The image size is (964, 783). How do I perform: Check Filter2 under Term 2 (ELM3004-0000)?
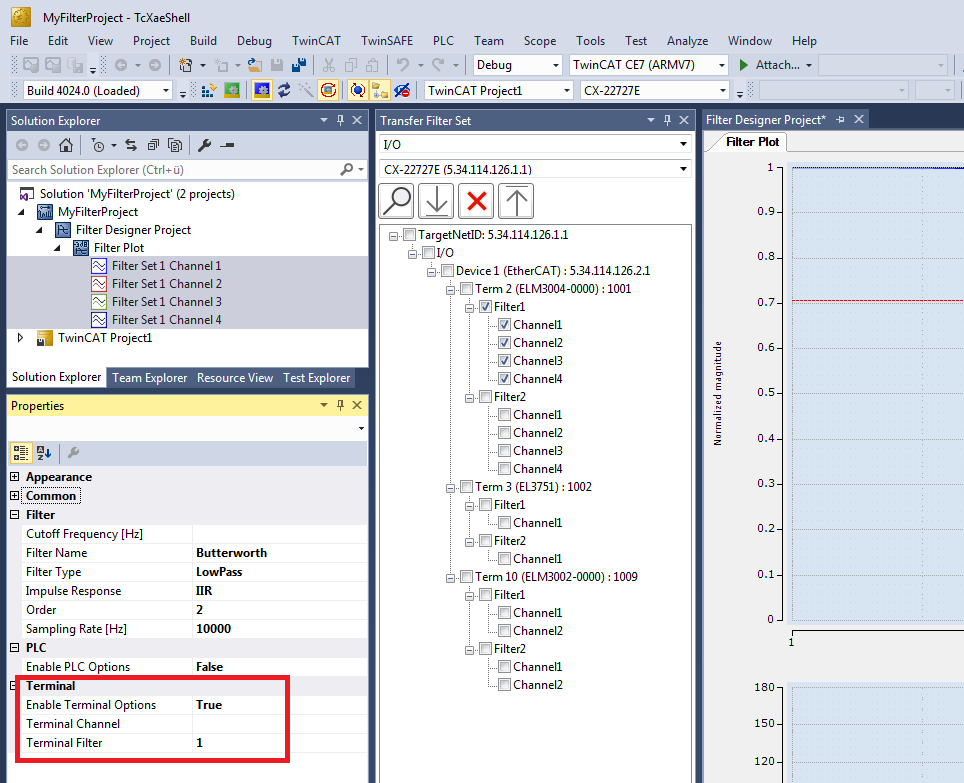coord(486,396)
